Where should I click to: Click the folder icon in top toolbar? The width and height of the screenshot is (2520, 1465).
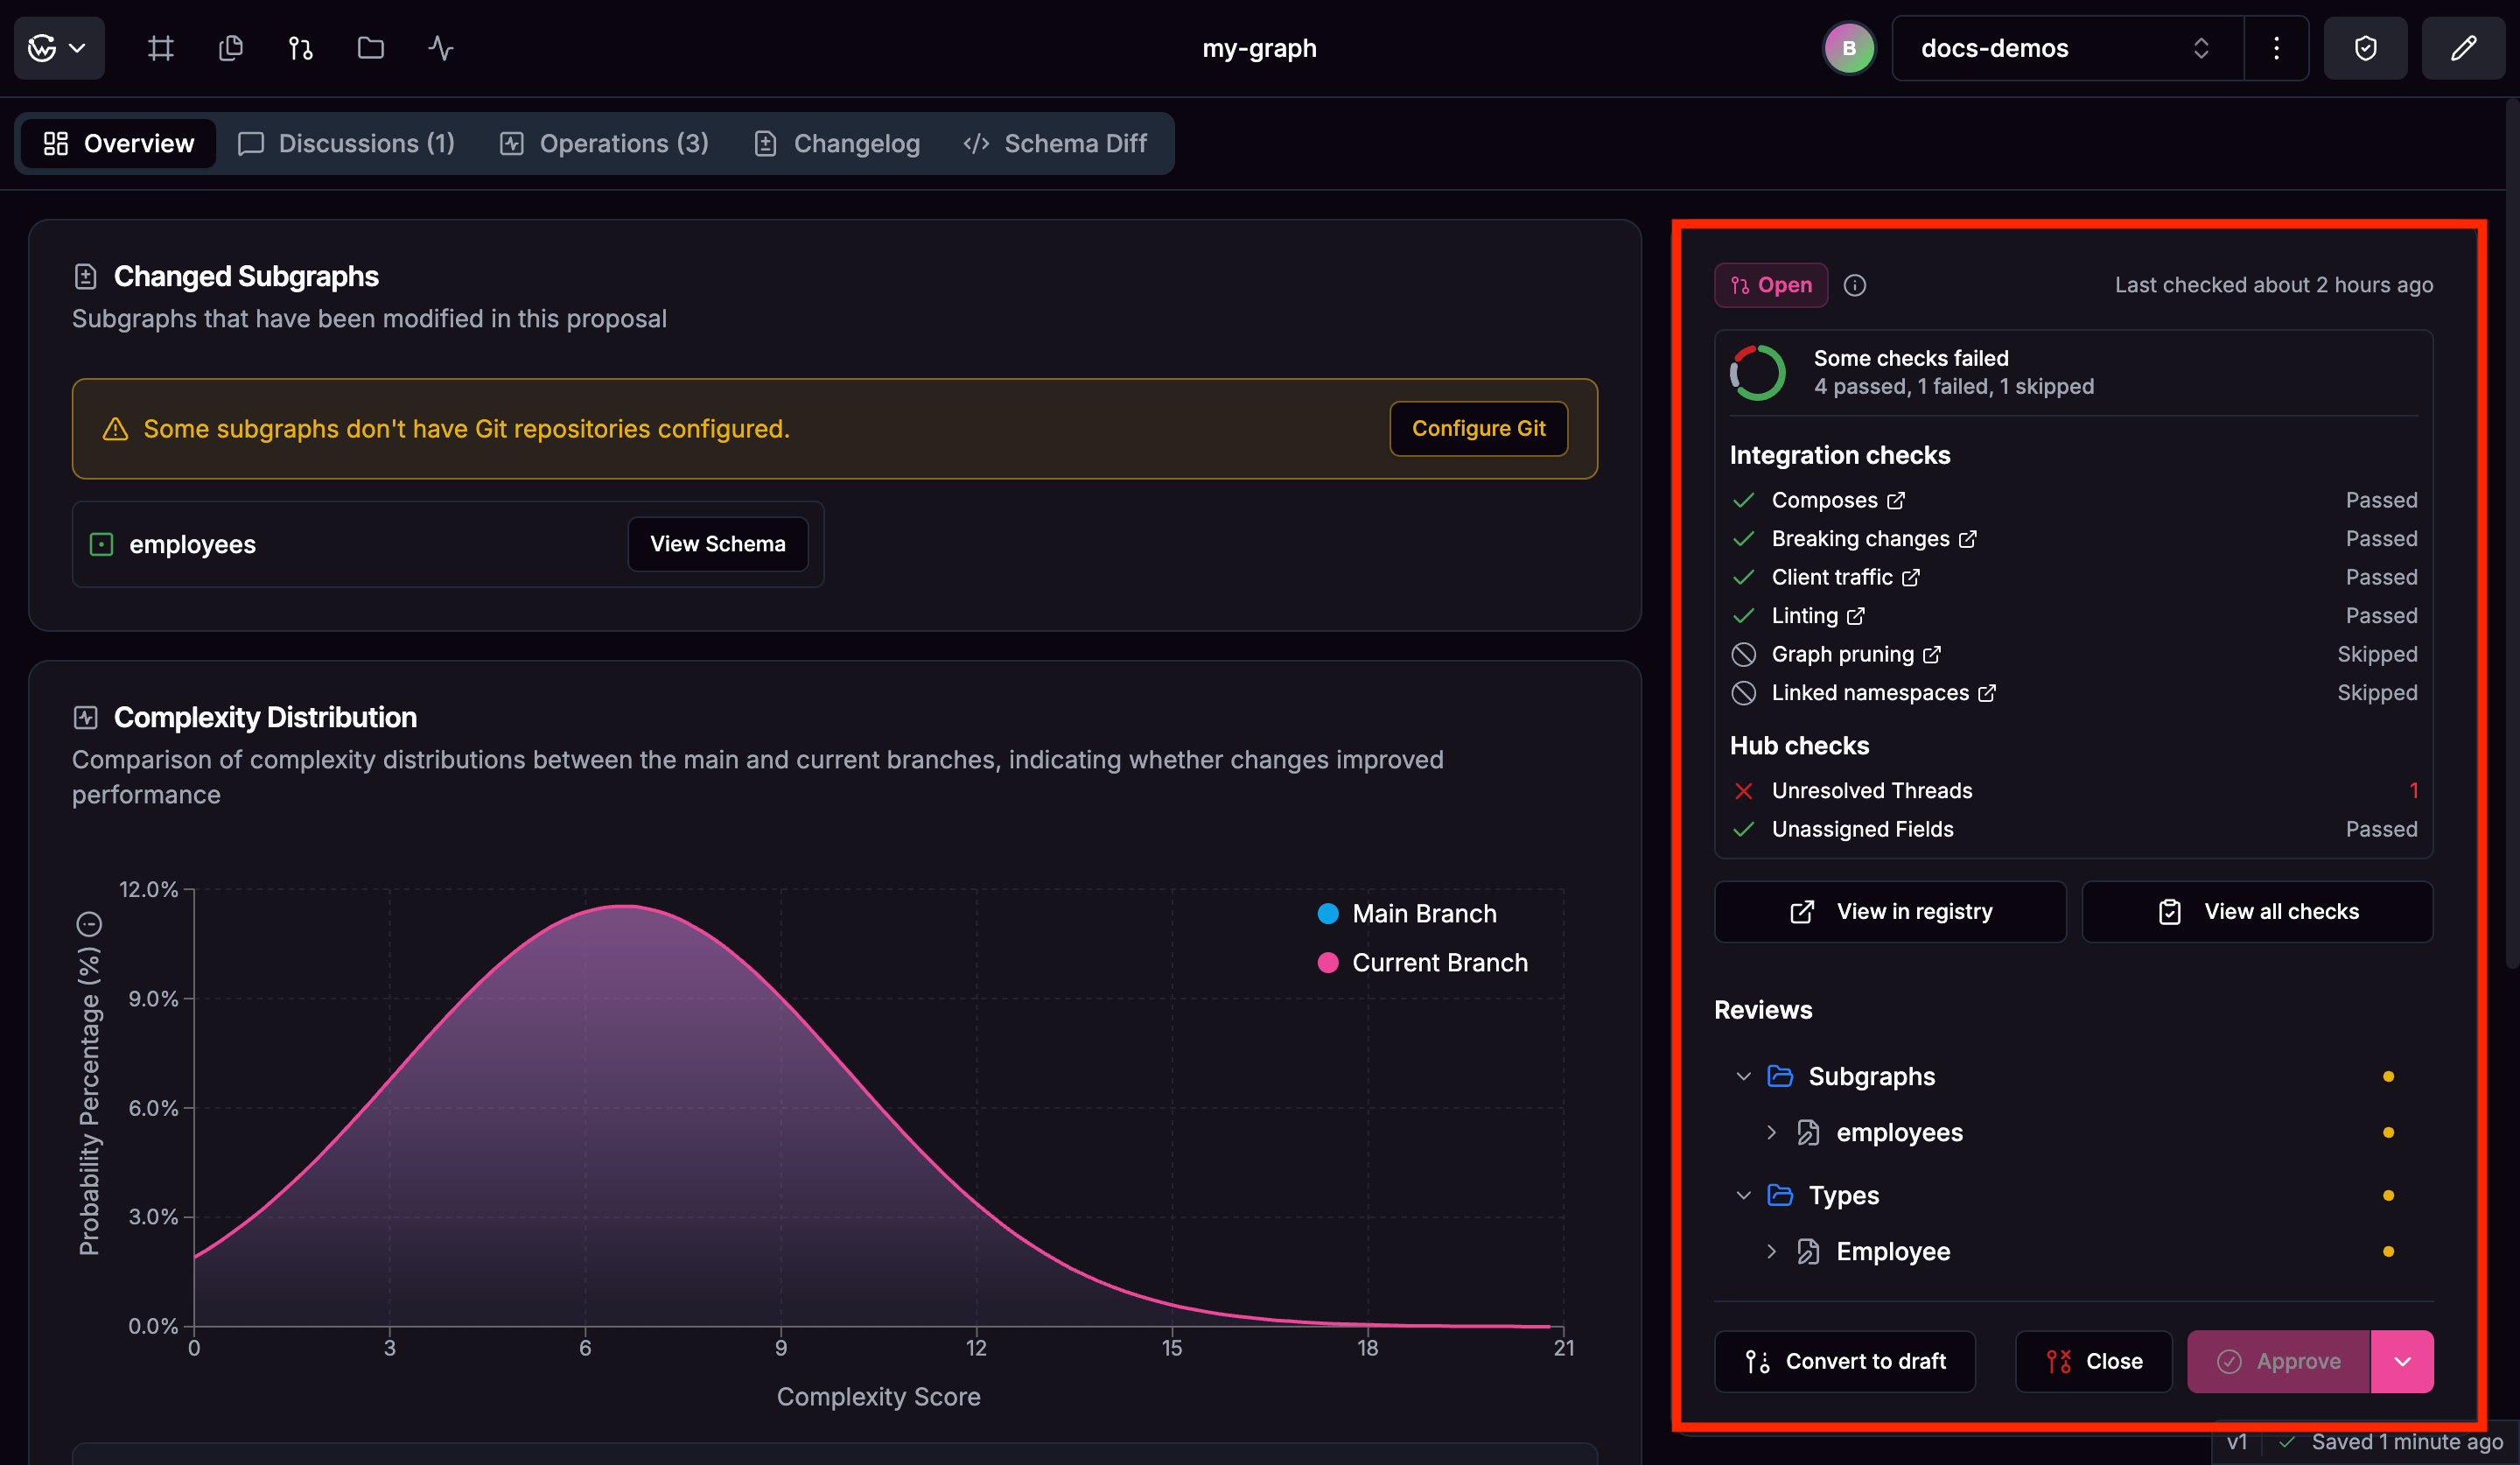coord(370,48)
